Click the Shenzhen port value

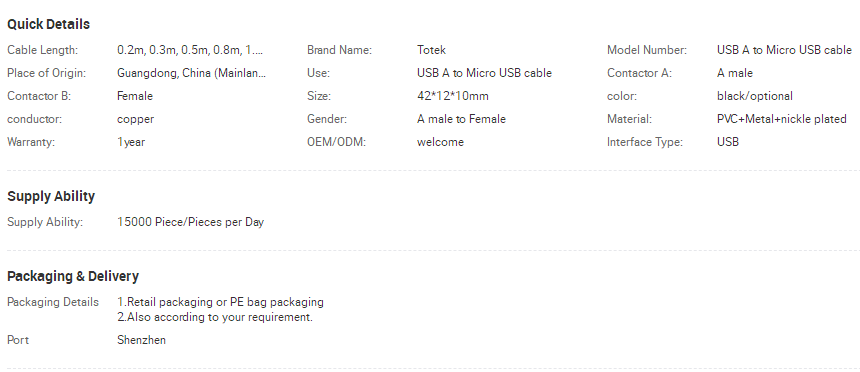(142, 340)
